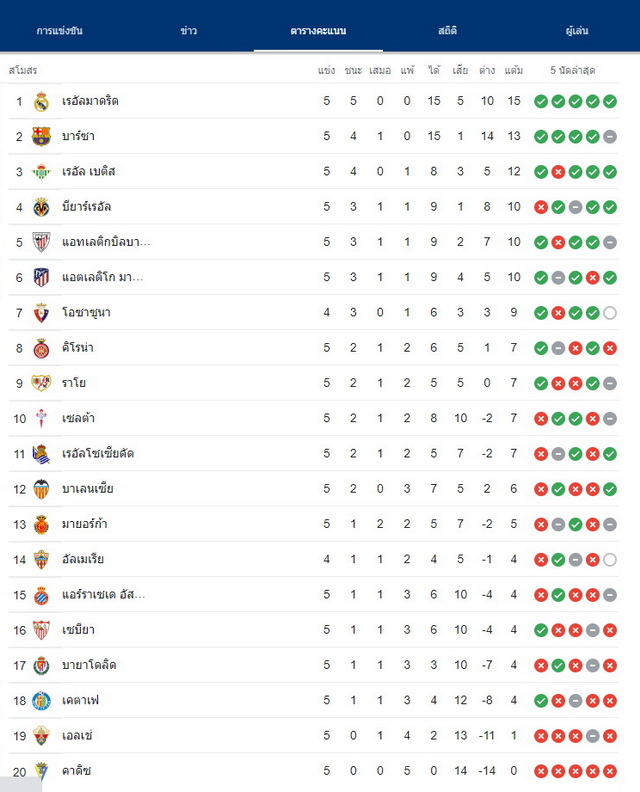This screenshot has height=792, width=640.
Task: Open the เรอัลโซเซียดัด team link
Action: pyautogui.click(x=98, y=454)
